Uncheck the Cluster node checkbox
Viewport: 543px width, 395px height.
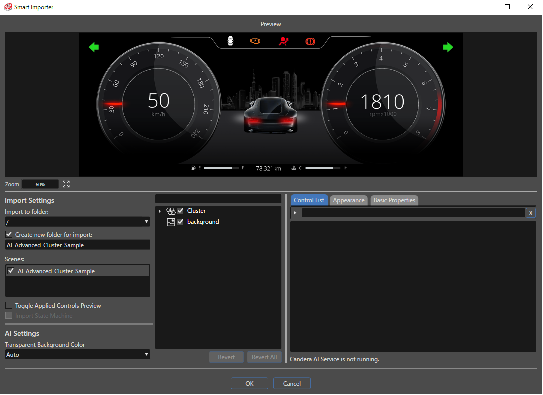(180, 211)
